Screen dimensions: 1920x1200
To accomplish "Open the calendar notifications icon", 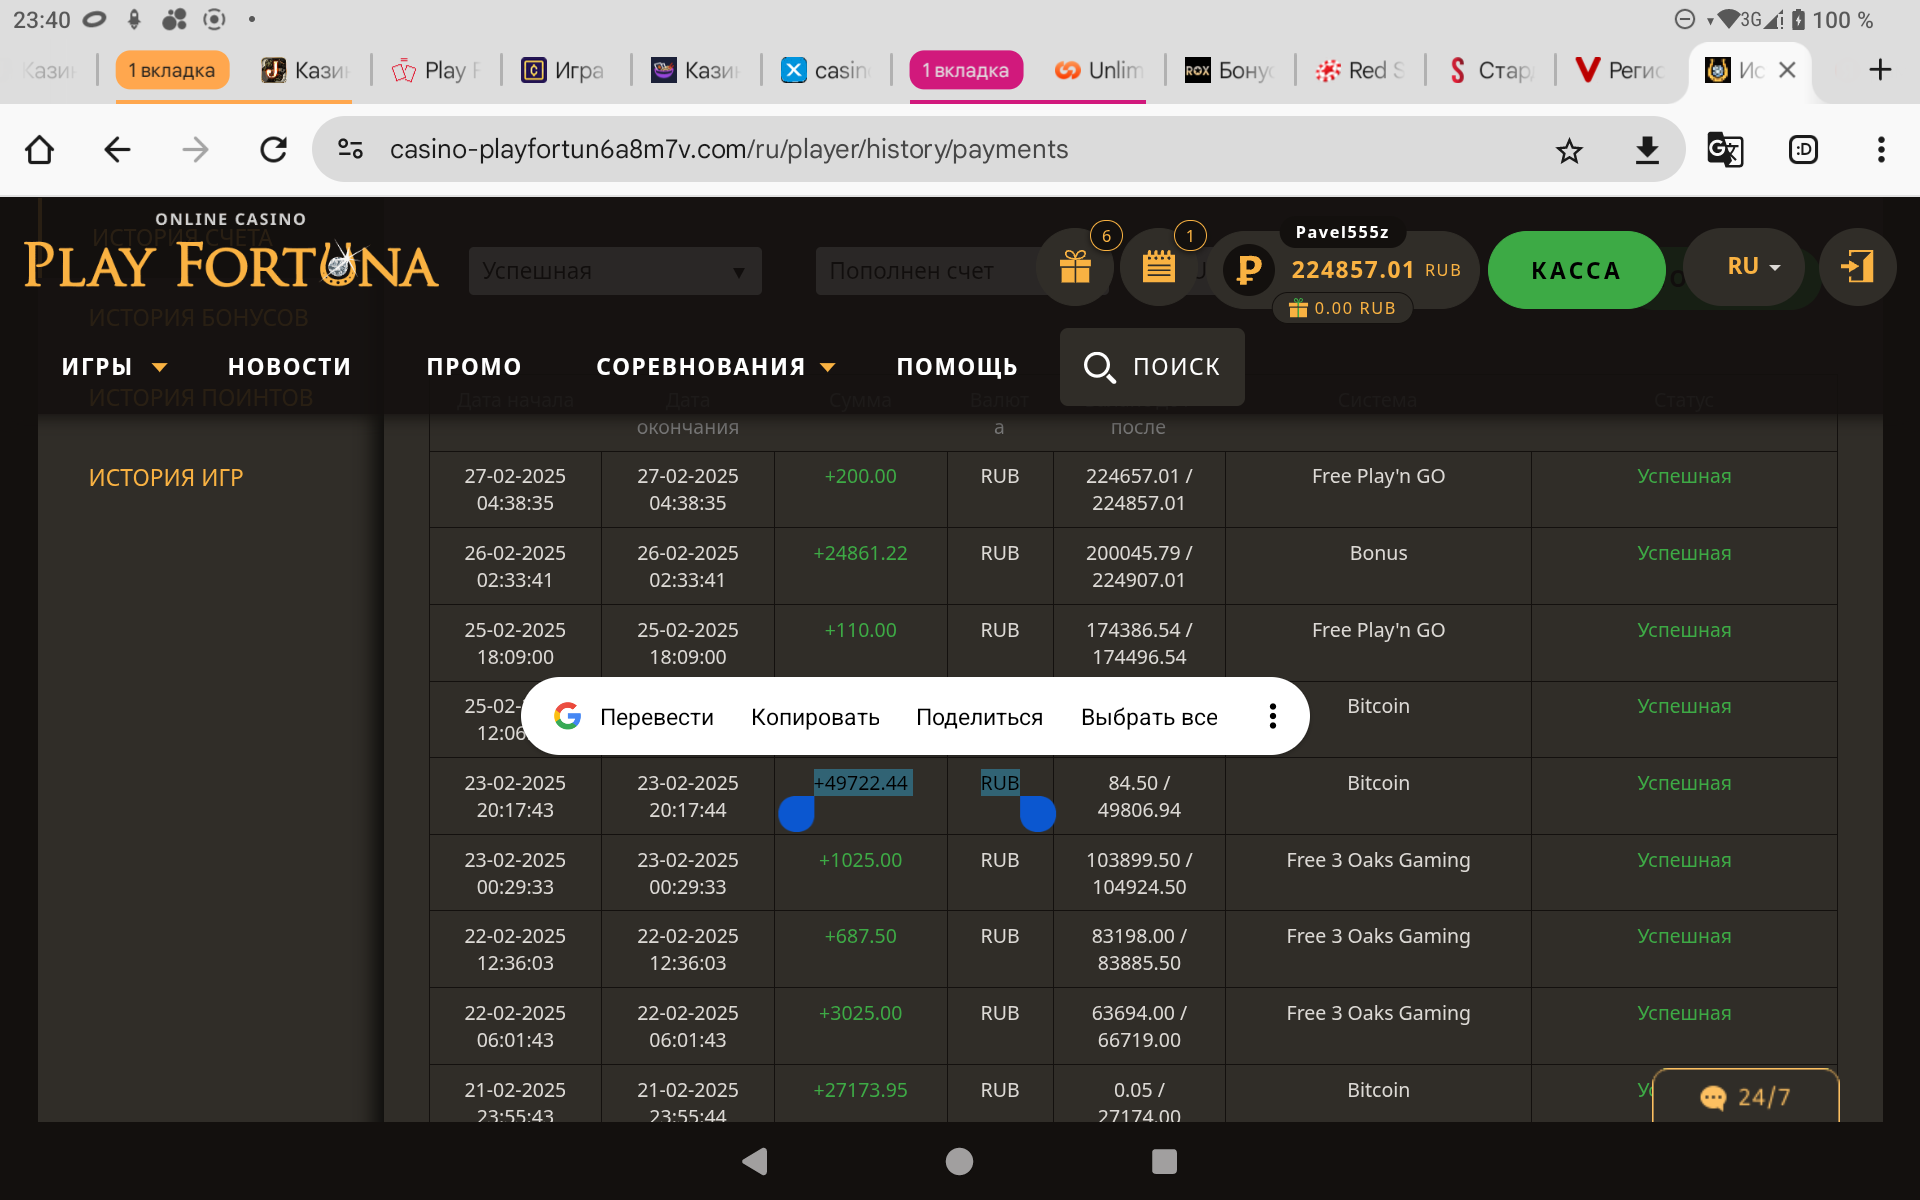I will click(1158, 267).
